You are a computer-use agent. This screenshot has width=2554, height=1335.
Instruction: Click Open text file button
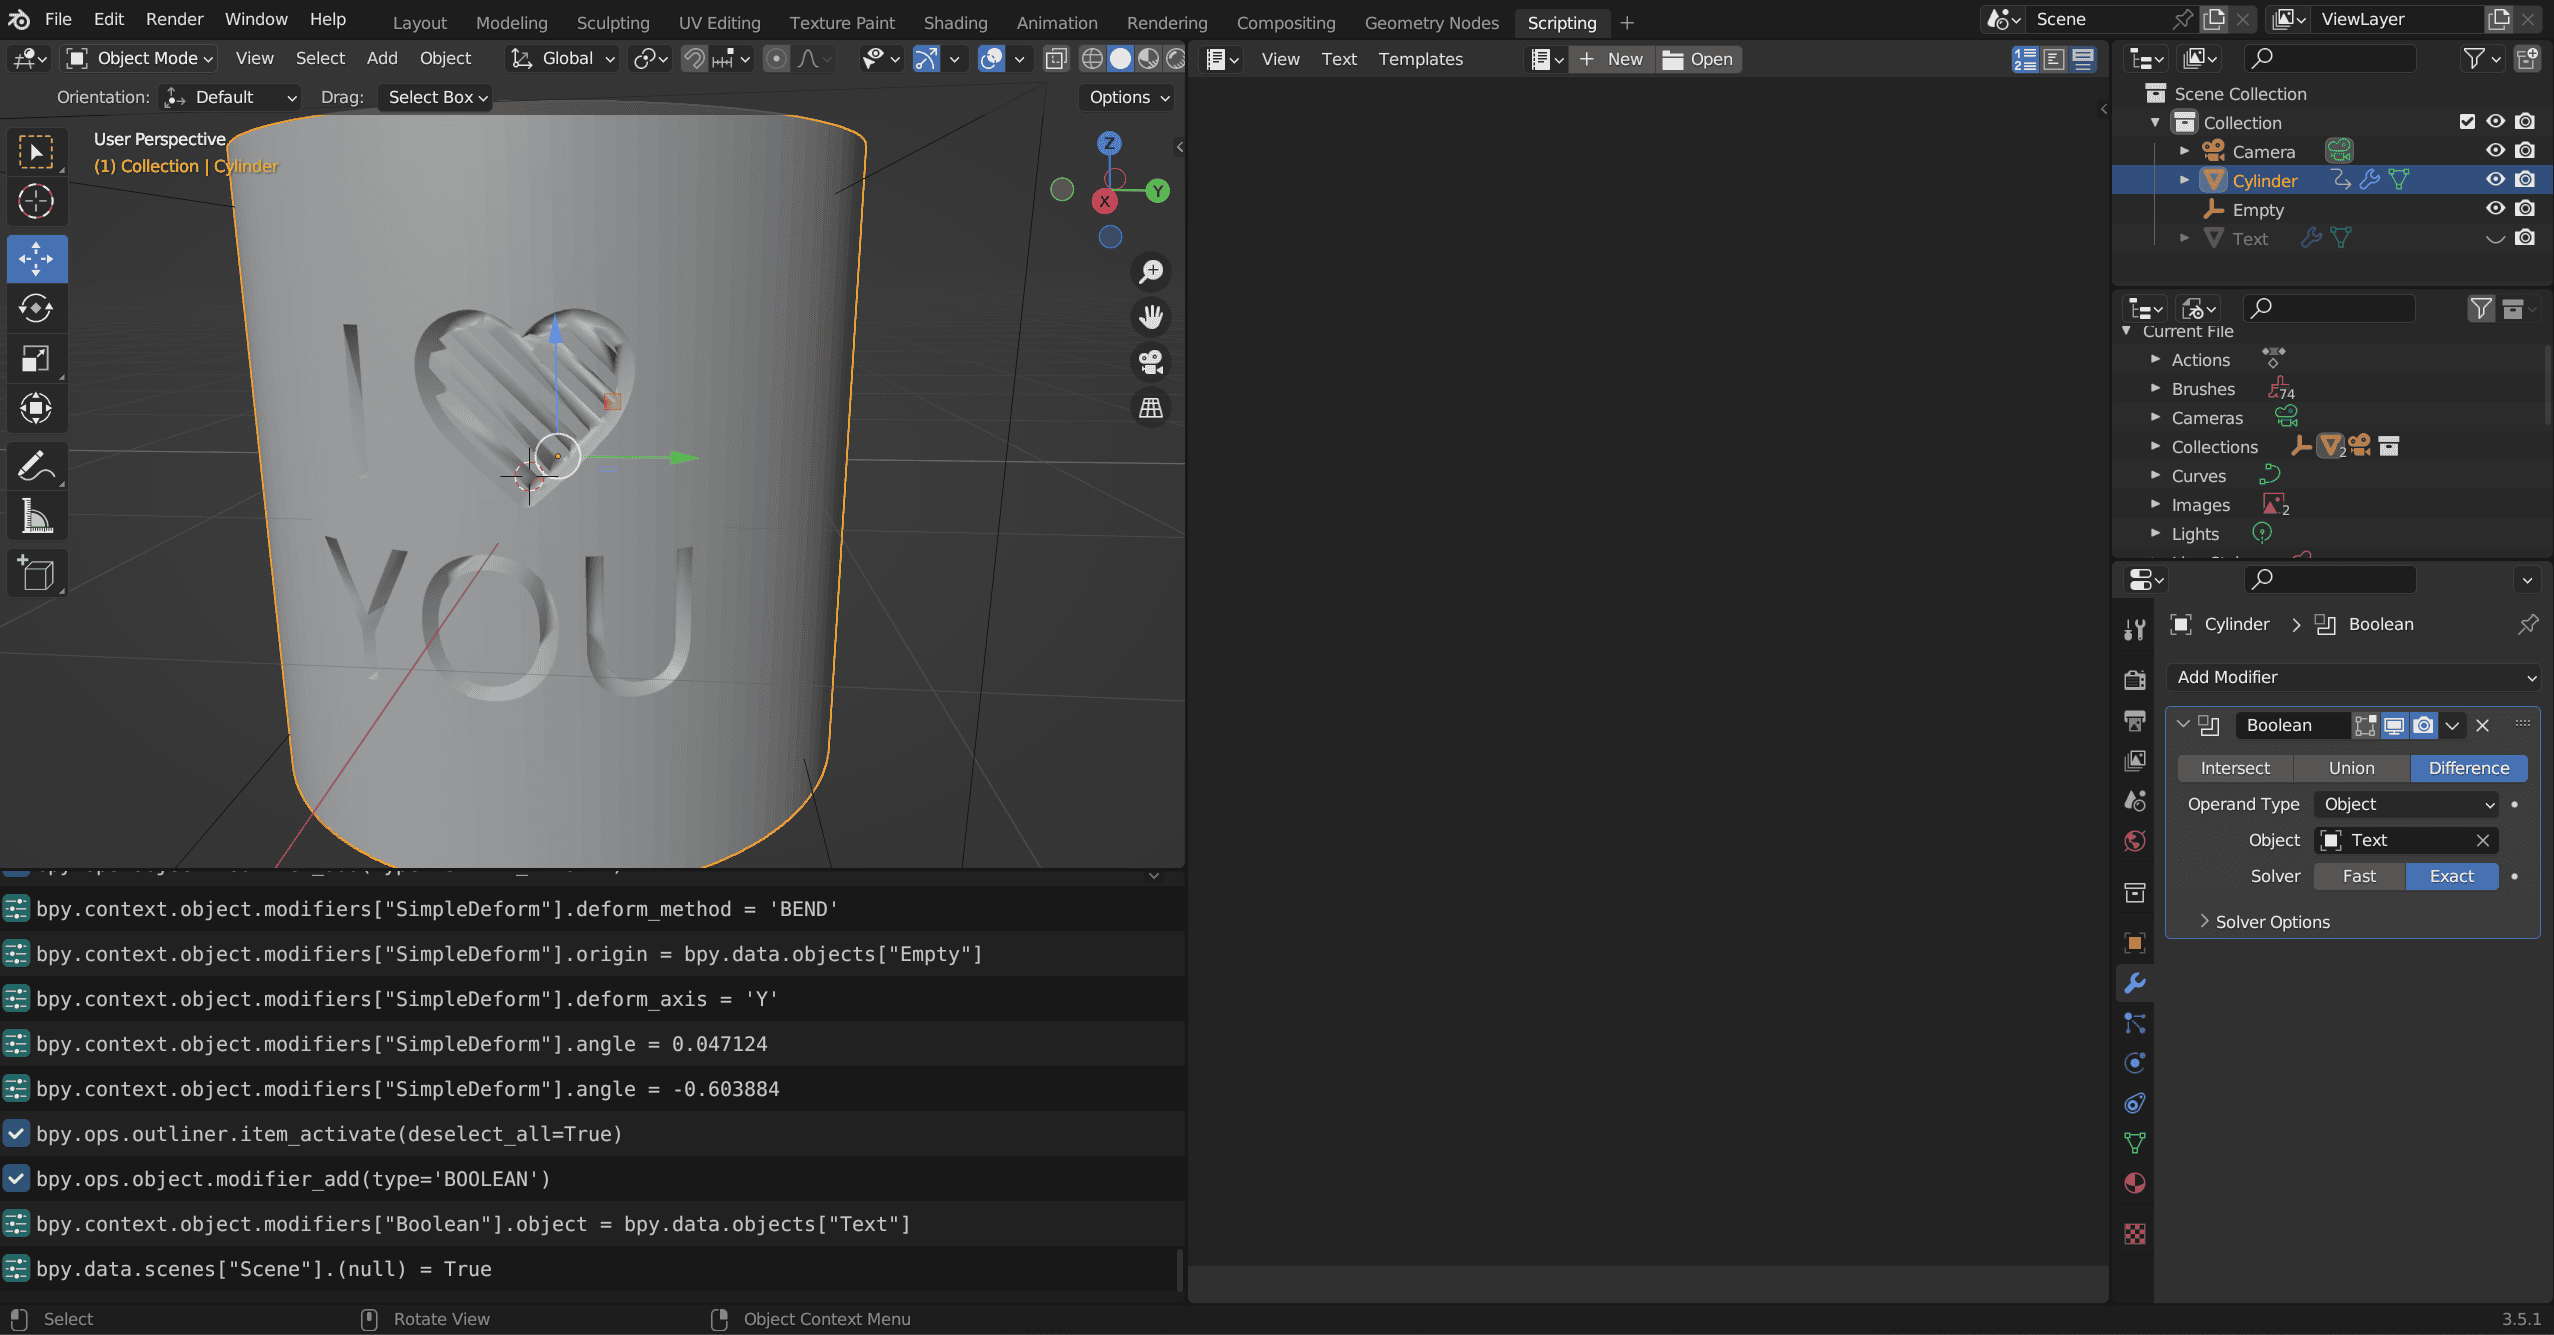click(x=1698, y=59)
